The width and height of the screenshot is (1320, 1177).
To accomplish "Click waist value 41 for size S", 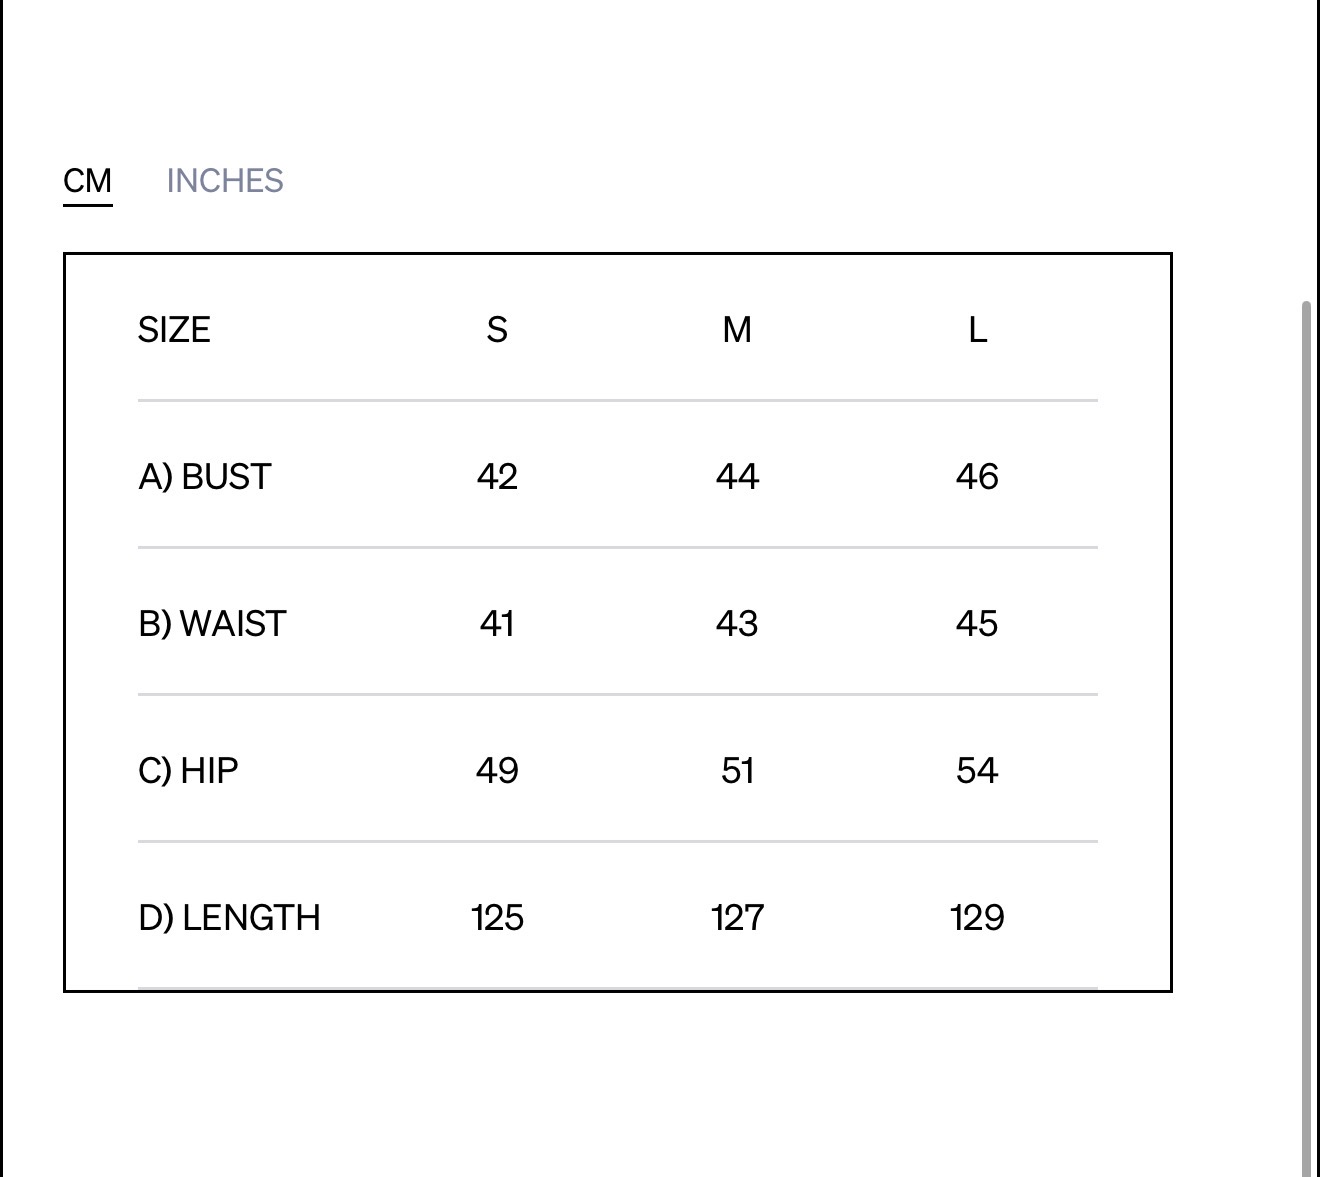I will (497, 624).
